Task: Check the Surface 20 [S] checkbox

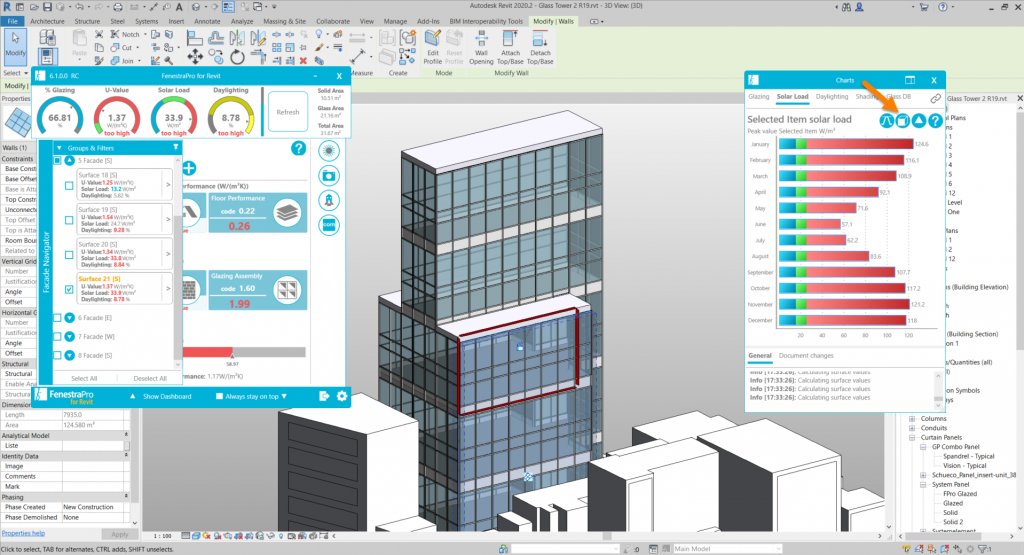Action: click(x=69, y=255)
